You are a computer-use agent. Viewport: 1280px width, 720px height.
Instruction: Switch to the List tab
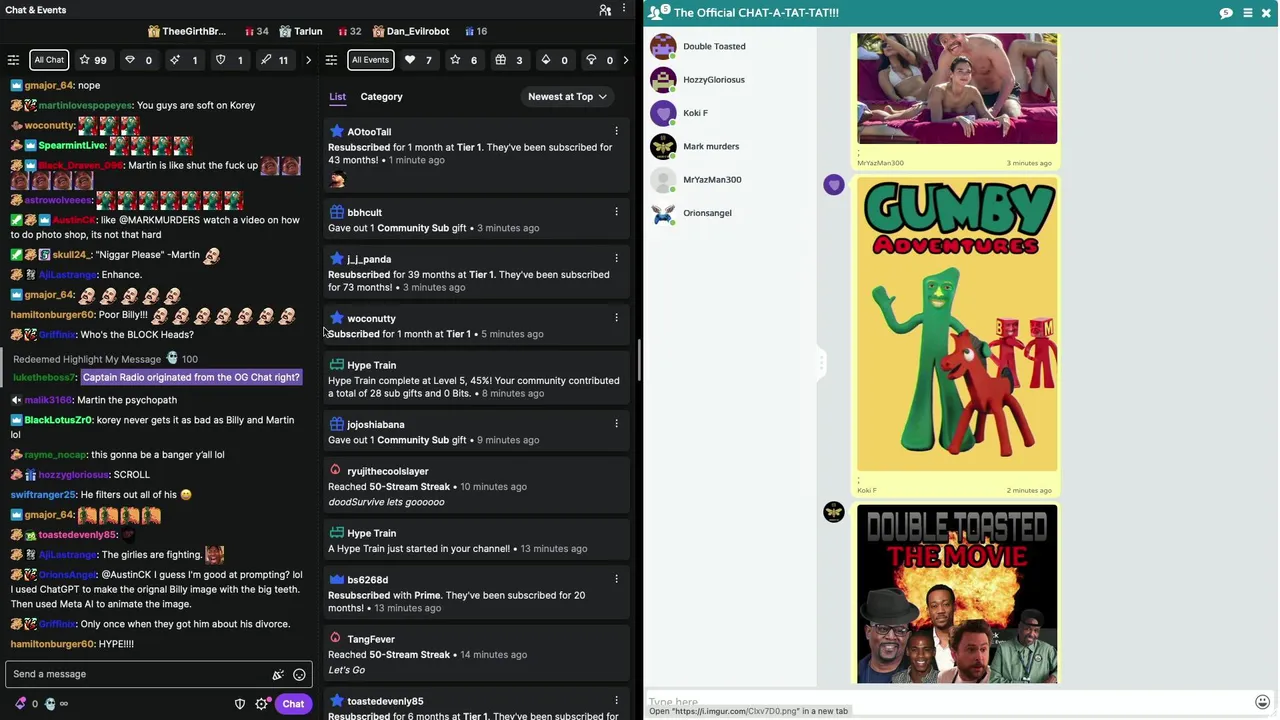(338, 97)
